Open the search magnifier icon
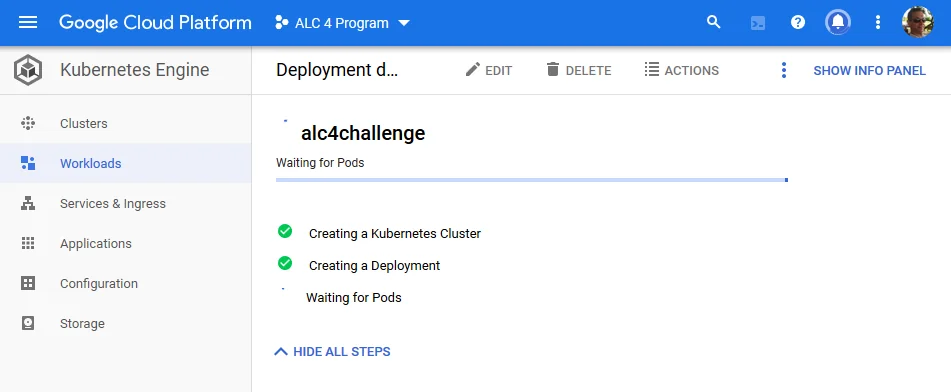Viewport: 951px width, 392px height. tap(714, 22)
